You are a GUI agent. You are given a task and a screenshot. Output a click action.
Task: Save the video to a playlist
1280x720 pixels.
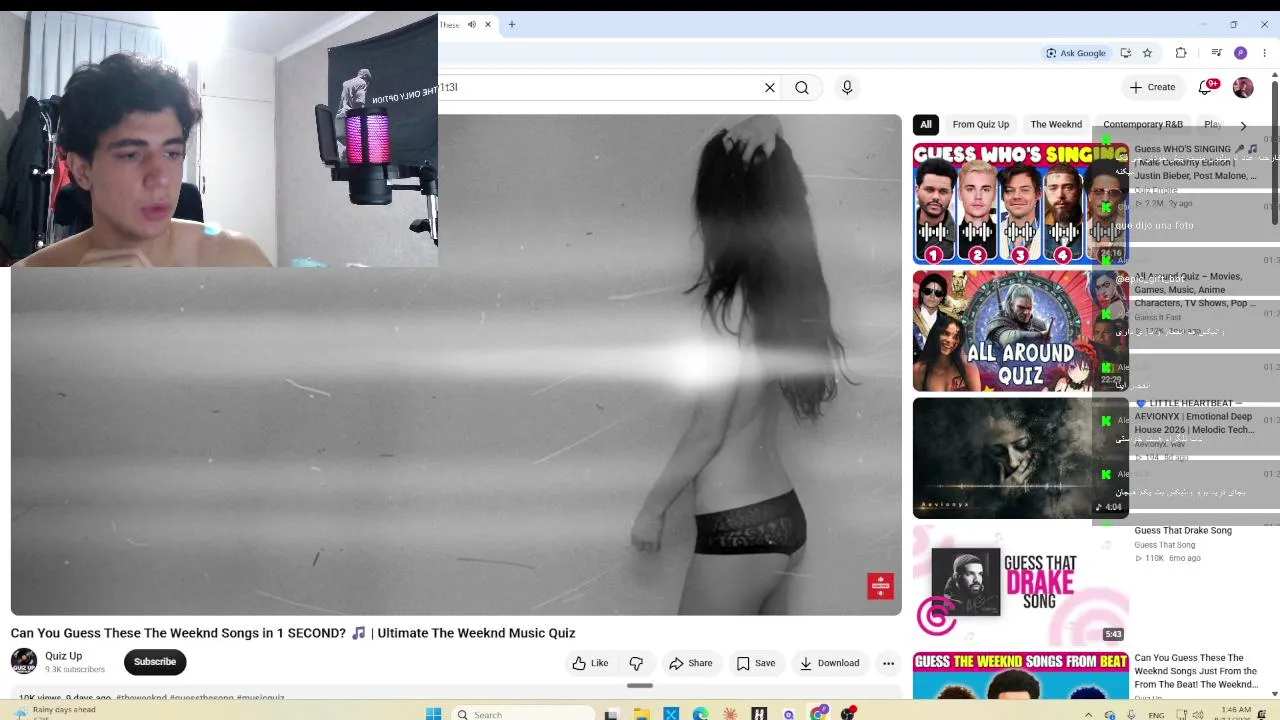pos(756,663)
